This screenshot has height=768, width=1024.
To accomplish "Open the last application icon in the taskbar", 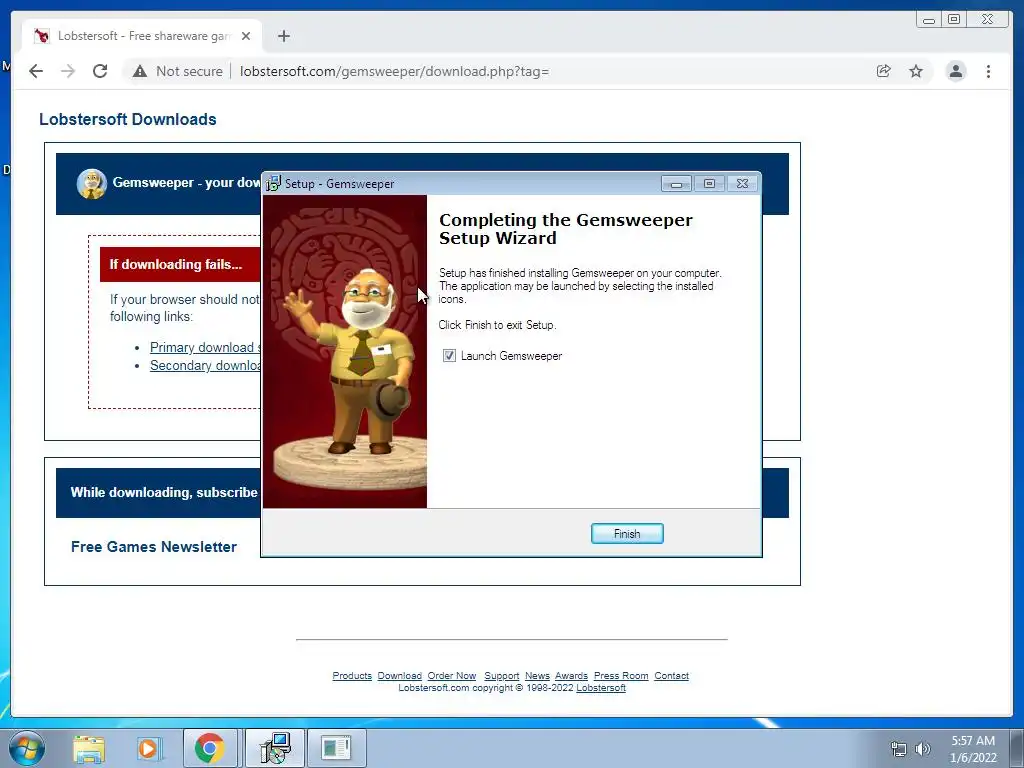I will (336, 748).
